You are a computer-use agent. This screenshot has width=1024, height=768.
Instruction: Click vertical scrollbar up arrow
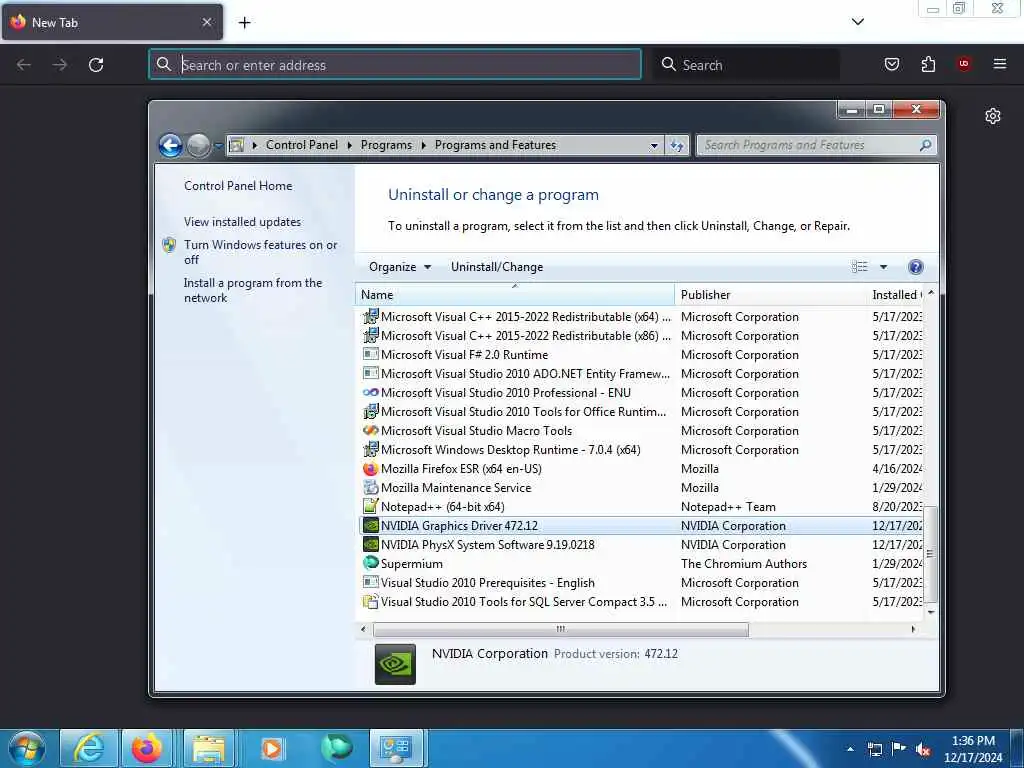[x=931, y=293]
